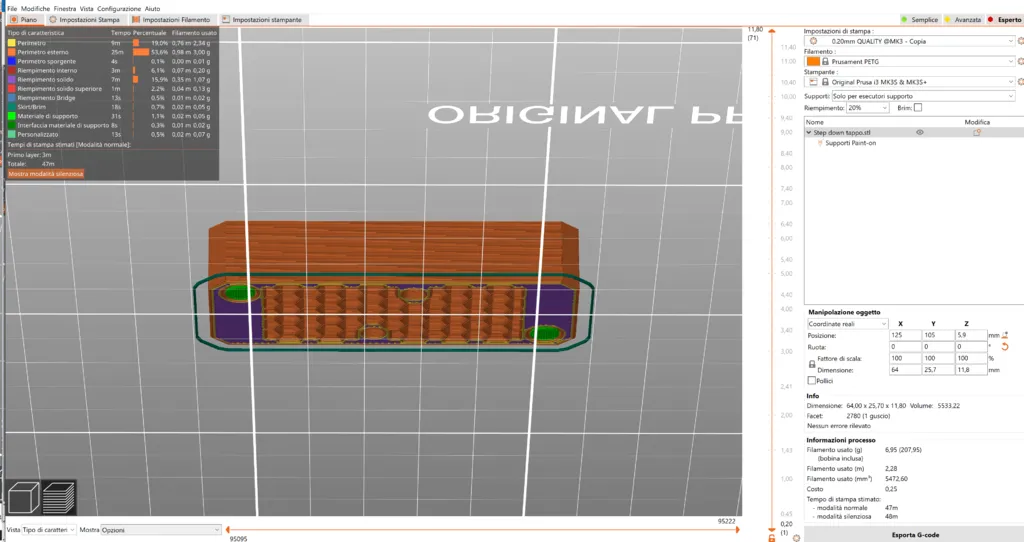Click the Posizione X field
The image size is (1024, 542).
click(904, 335)
